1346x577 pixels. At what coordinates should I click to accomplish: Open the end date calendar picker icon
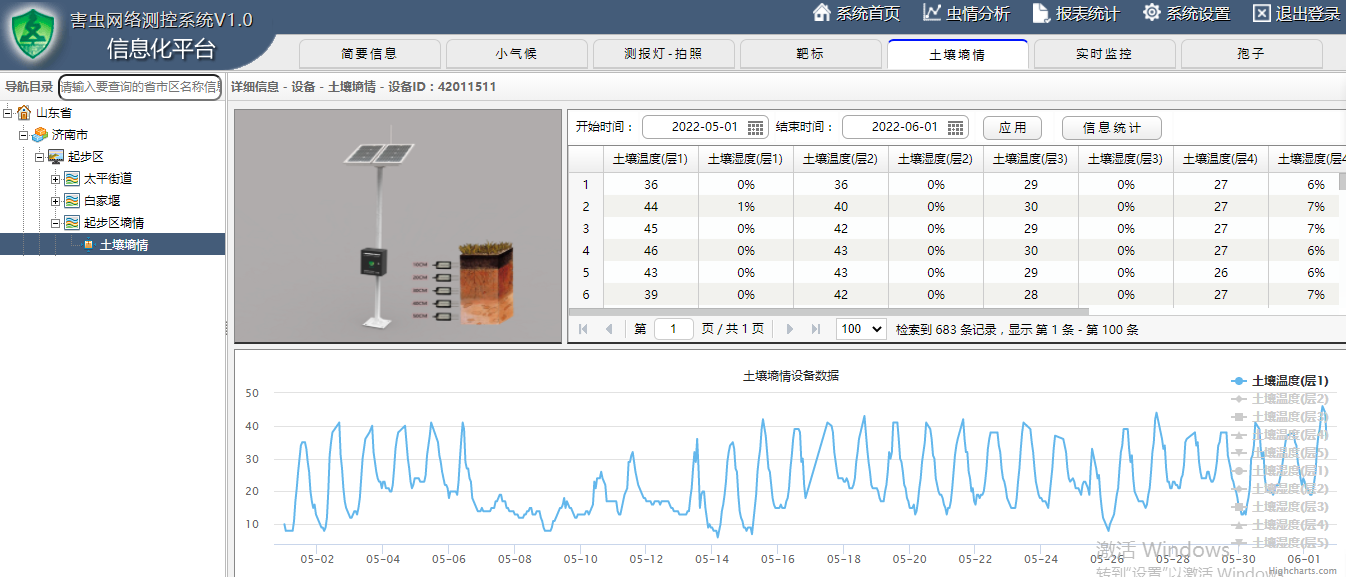pos(956,128)
